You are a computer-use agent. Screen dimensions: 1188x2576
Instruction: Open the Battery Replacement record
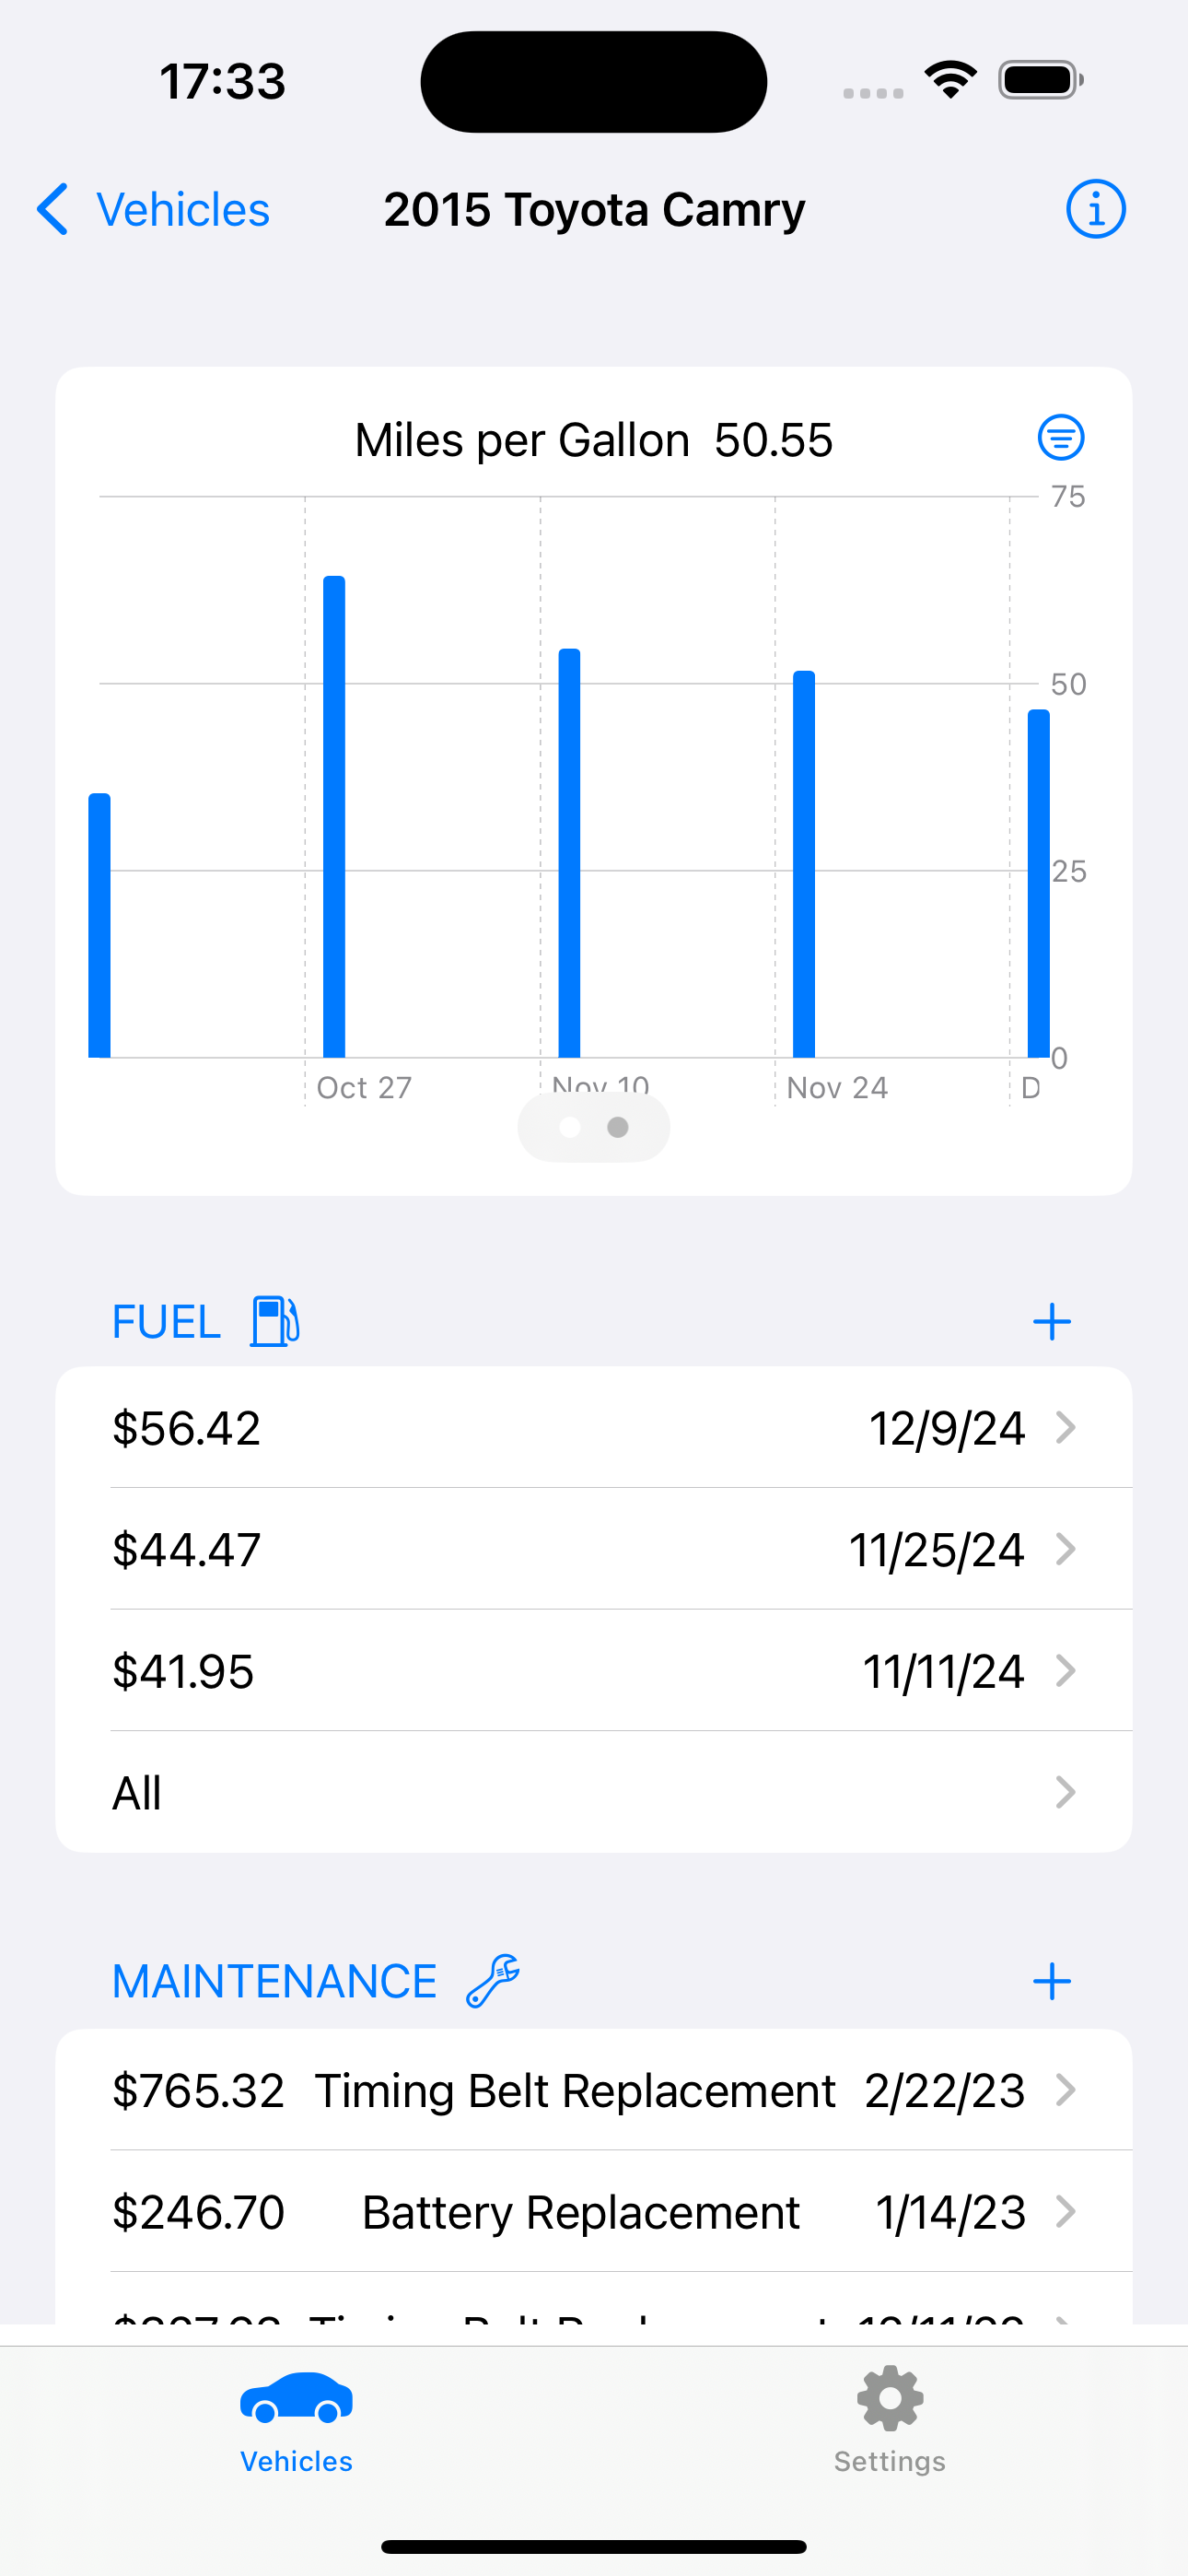click(x=593, y=2212)
